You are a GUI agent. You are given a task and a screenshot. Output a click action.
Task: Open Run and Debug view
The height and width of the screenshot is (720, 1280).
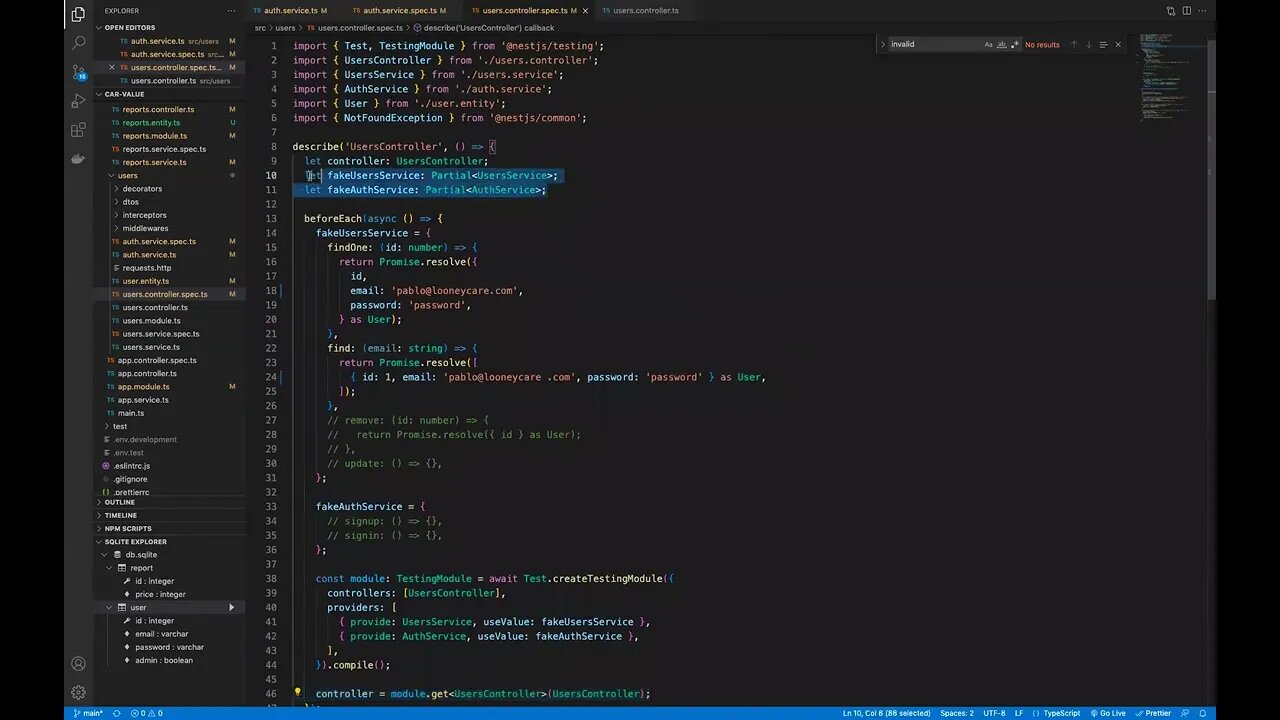(78, 101)
